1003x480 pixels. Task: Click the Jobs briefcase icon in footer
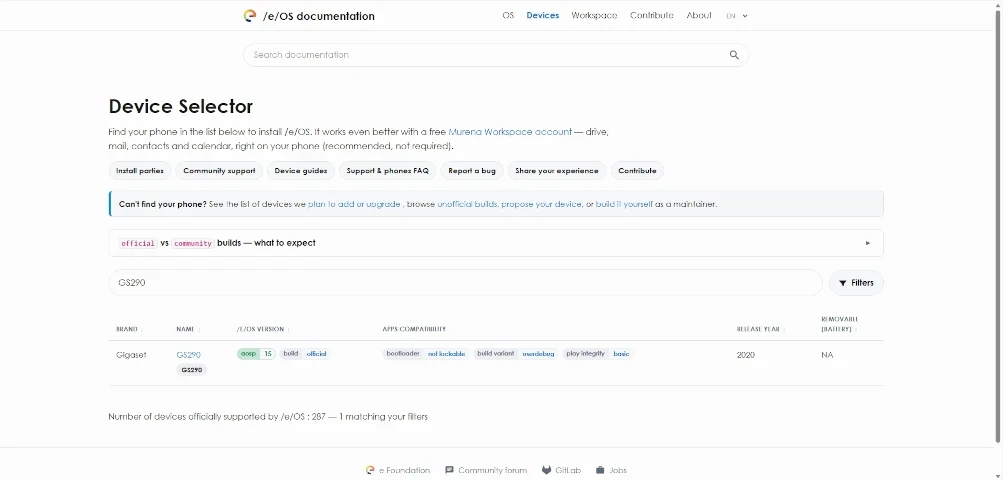pyautogui.click(x=600, y=470)
